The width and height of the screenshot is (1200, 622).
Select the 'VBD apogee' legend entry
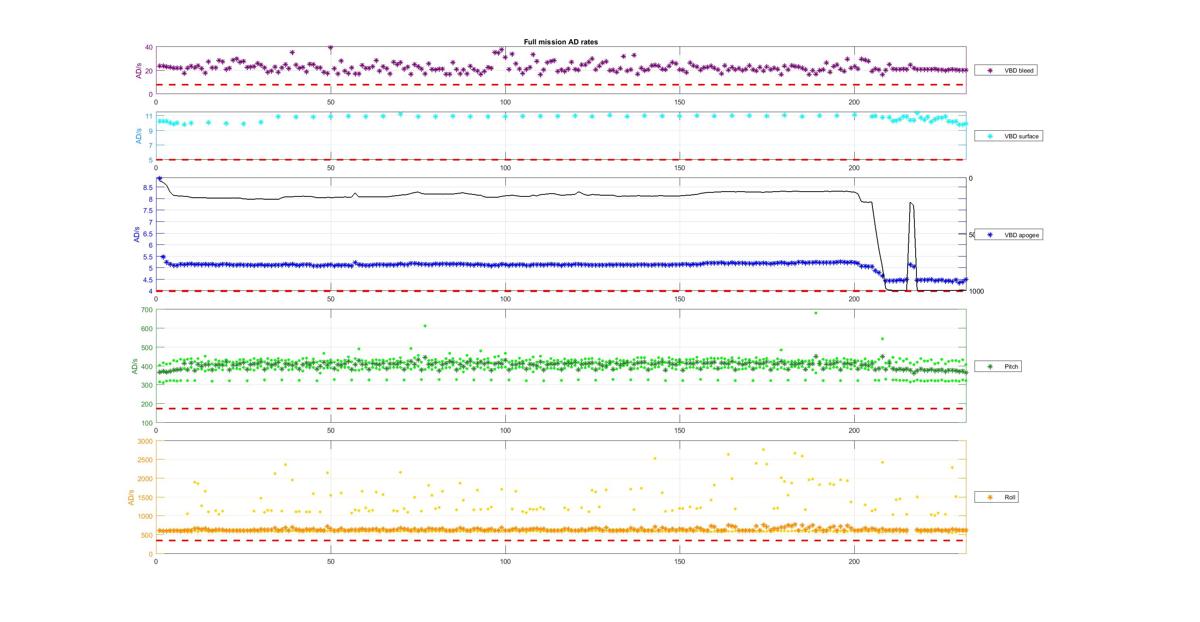pos(1010,234)
